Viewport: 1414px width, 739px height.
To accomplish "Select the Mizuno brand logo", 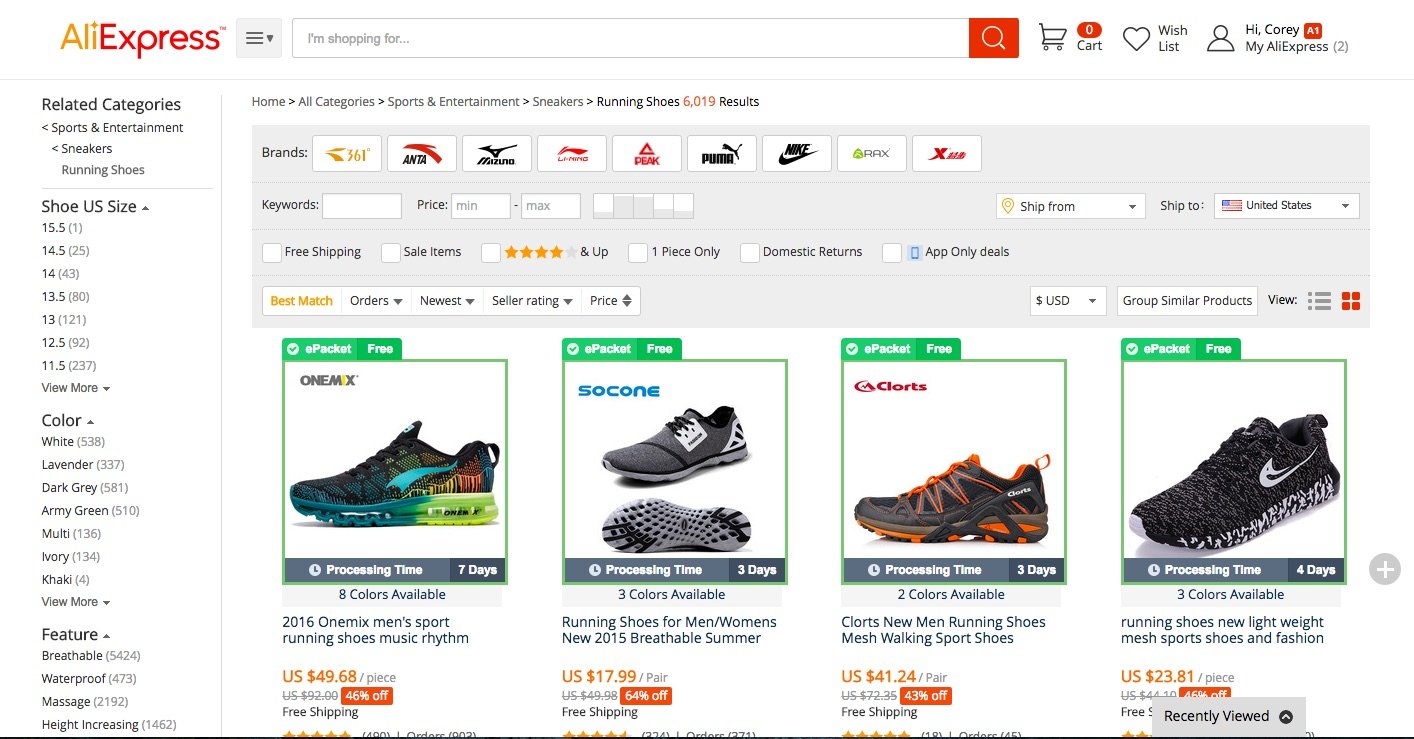I will coord(497,153).
